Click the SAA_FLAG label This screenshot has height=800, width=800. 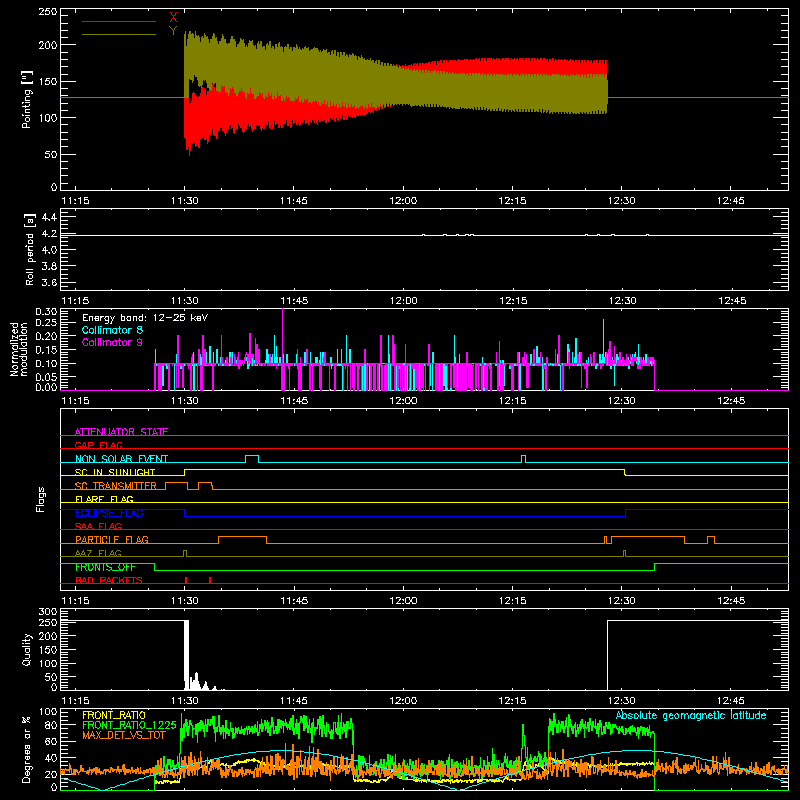(x=98, y=526)
